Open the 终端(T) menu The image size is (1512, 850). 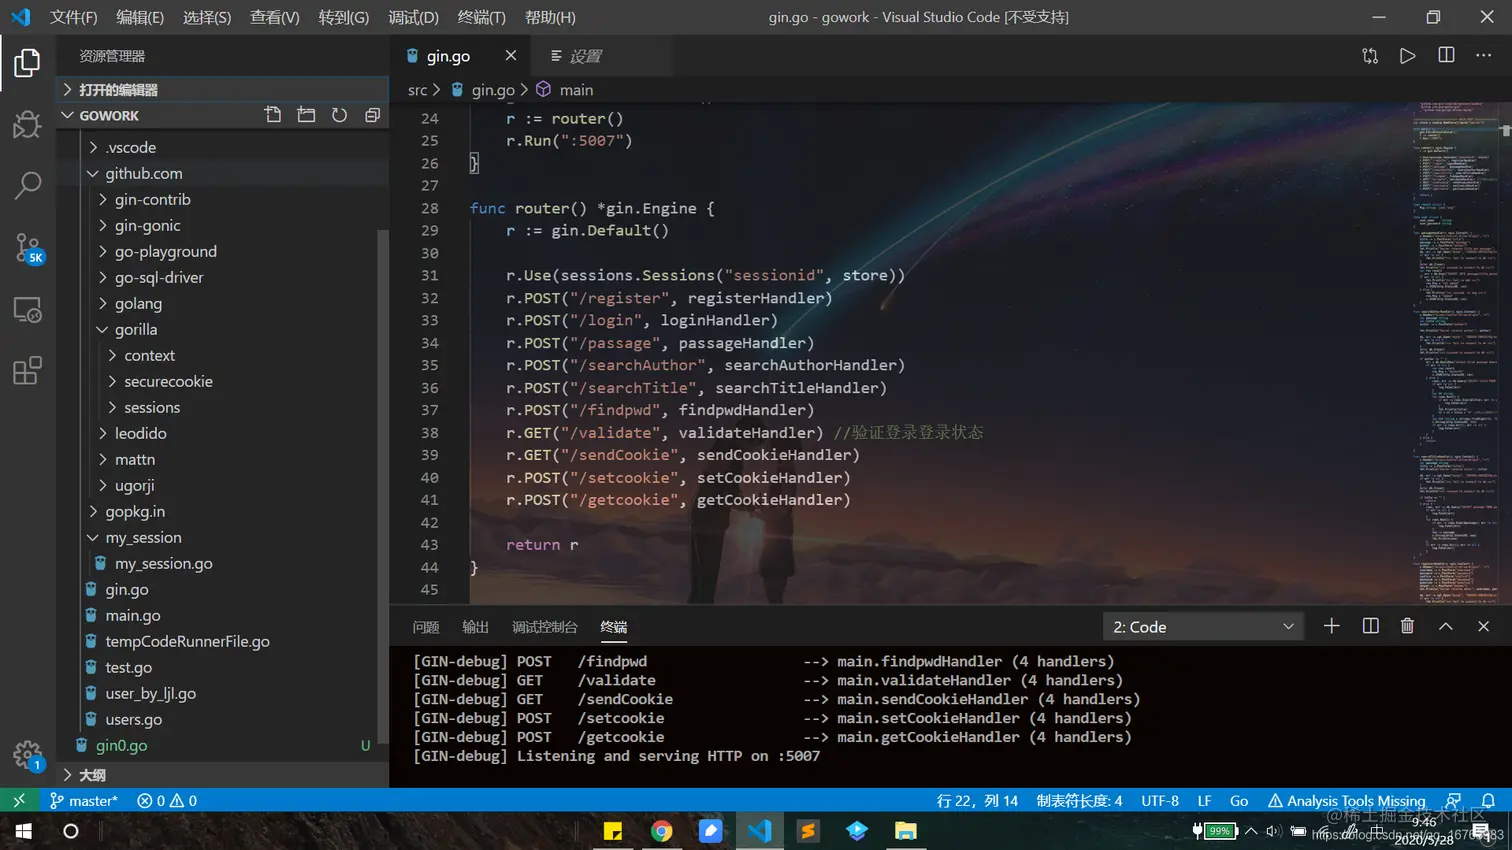tap(481, 17)
